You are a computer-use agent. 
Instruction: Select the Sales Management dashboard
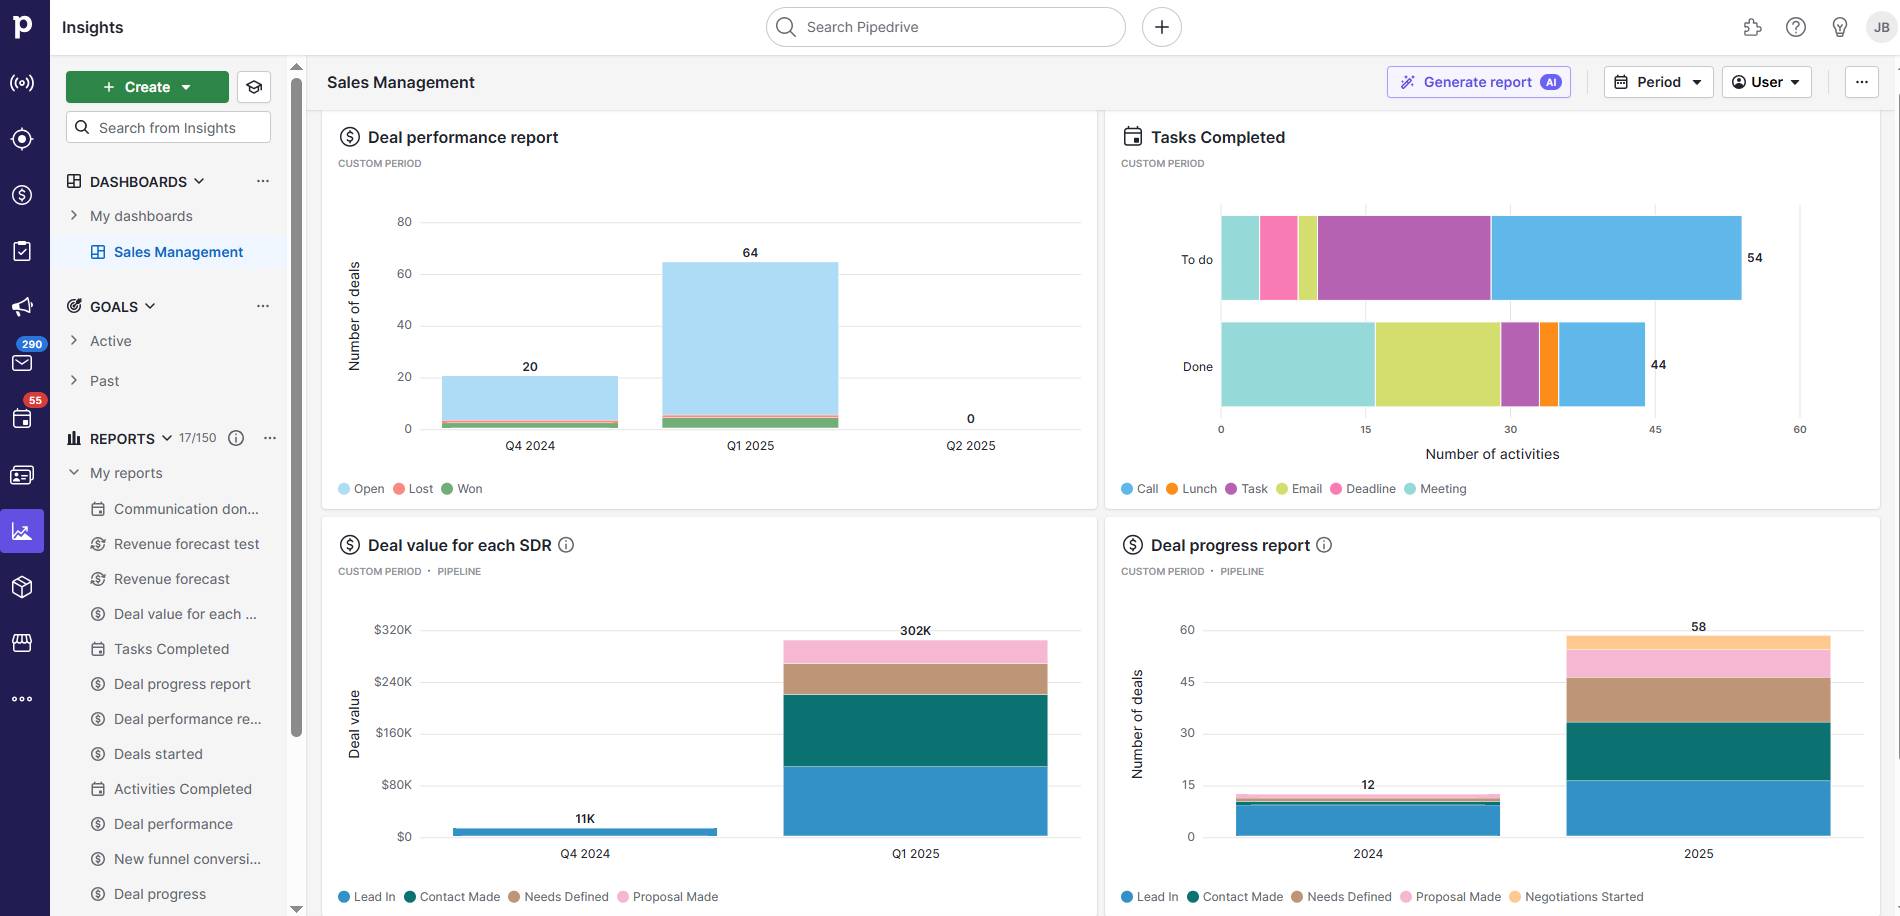pyautogui.click(x=177, y=251)
